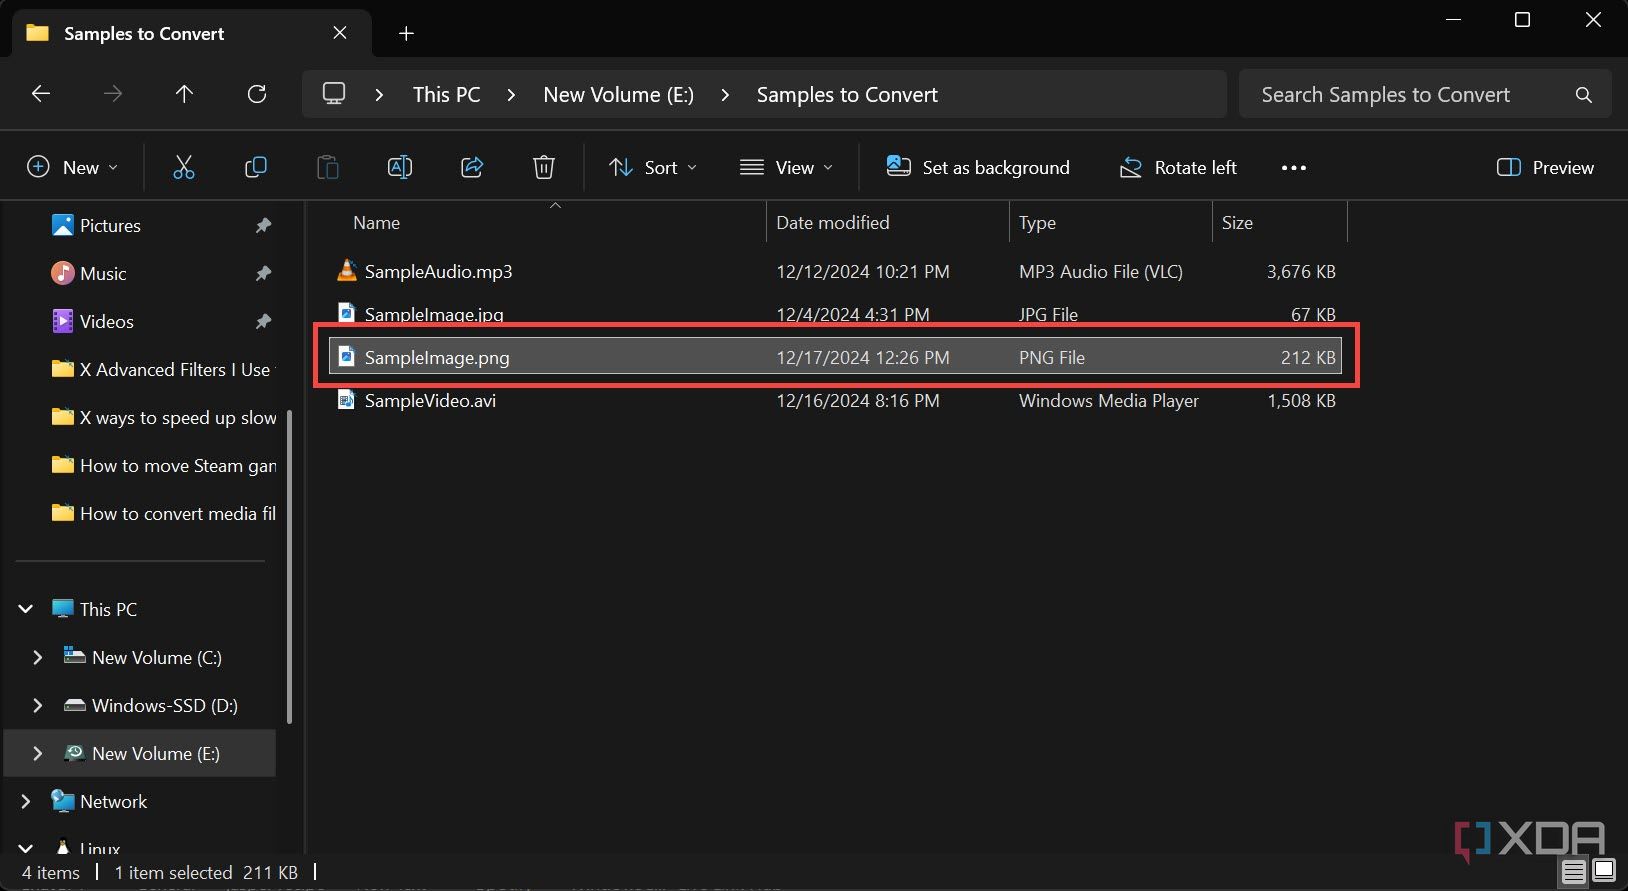Click the Rename icon in toolbar
The image size is (1628, 891).
tap(400, 167)
